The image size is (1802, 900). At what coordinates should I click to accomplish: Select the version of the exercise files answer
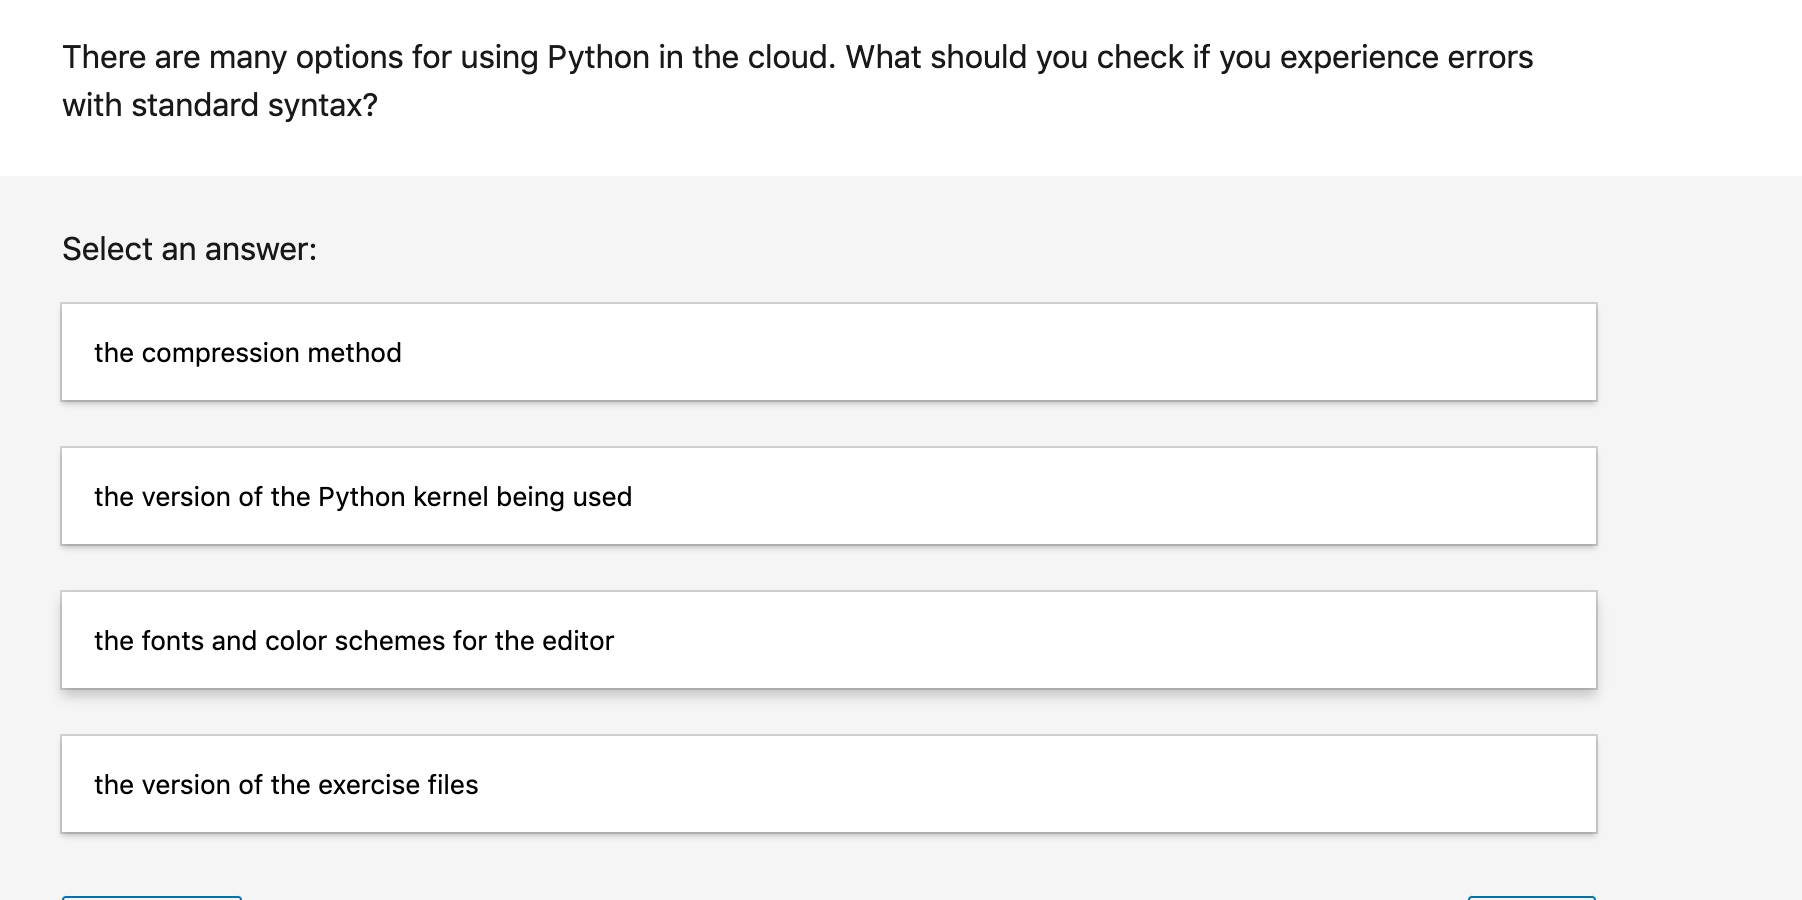(x=830, y=784)
